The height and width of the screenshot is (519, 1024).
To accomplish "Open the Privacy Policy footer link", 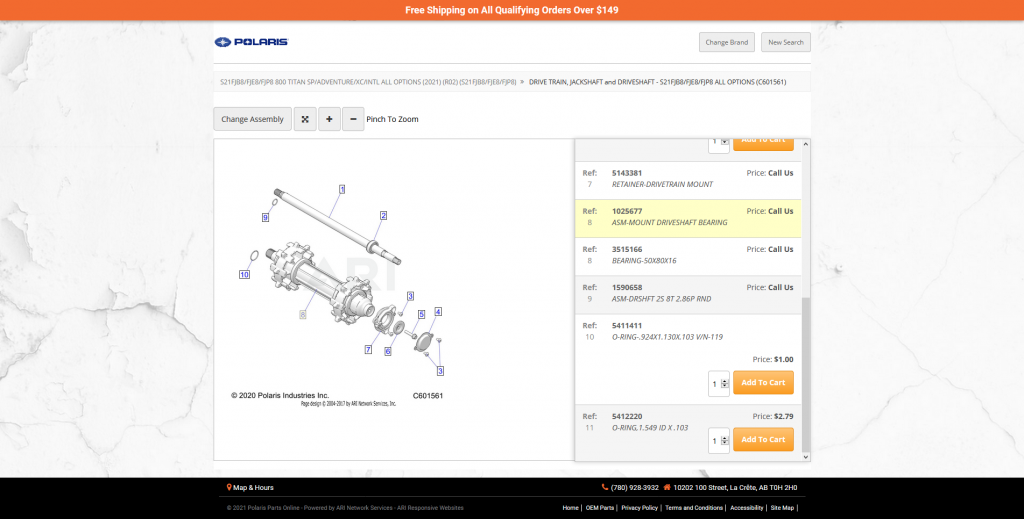I will coord(639,508).
